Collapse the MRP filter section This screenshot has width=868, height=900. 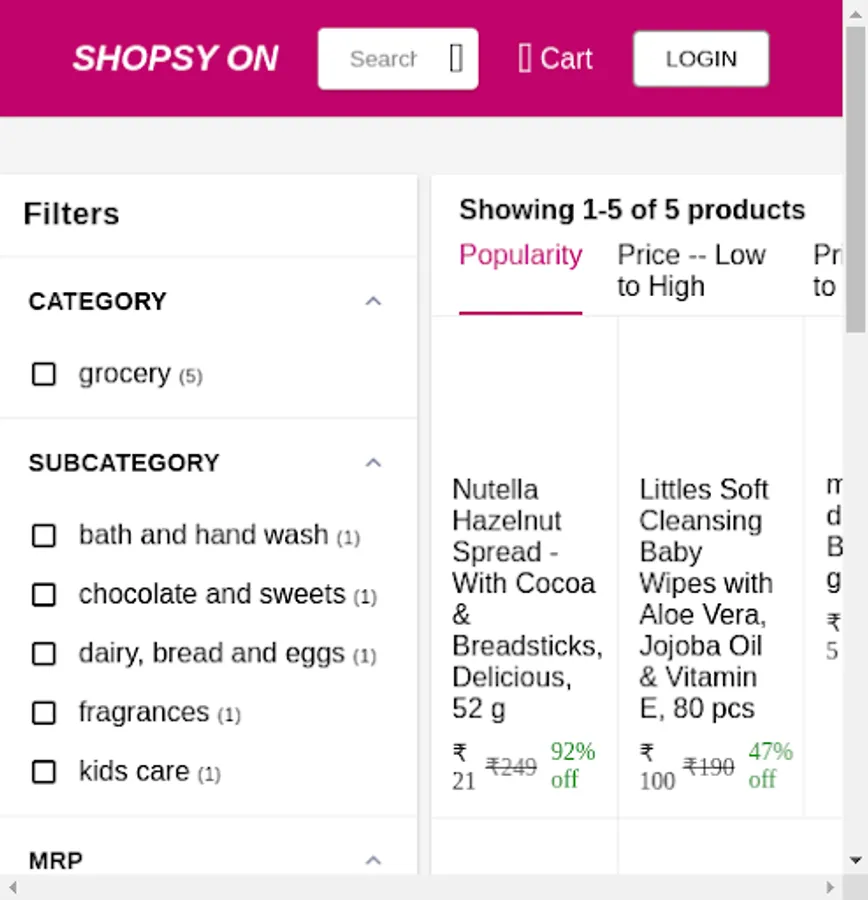coord(373,860)
